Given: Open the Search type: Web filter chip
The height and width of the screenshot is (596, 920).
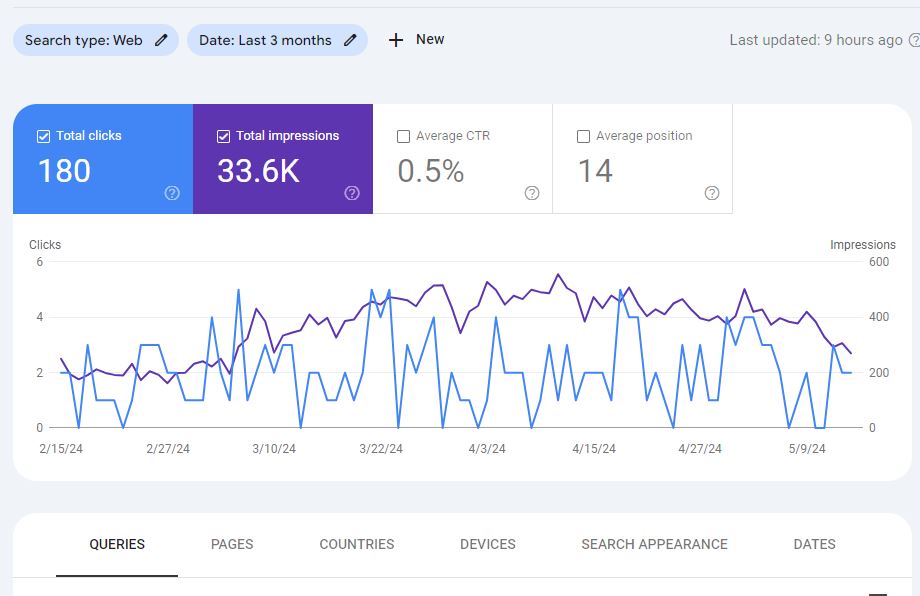Looking at the screenshot, I should (96, 40).
